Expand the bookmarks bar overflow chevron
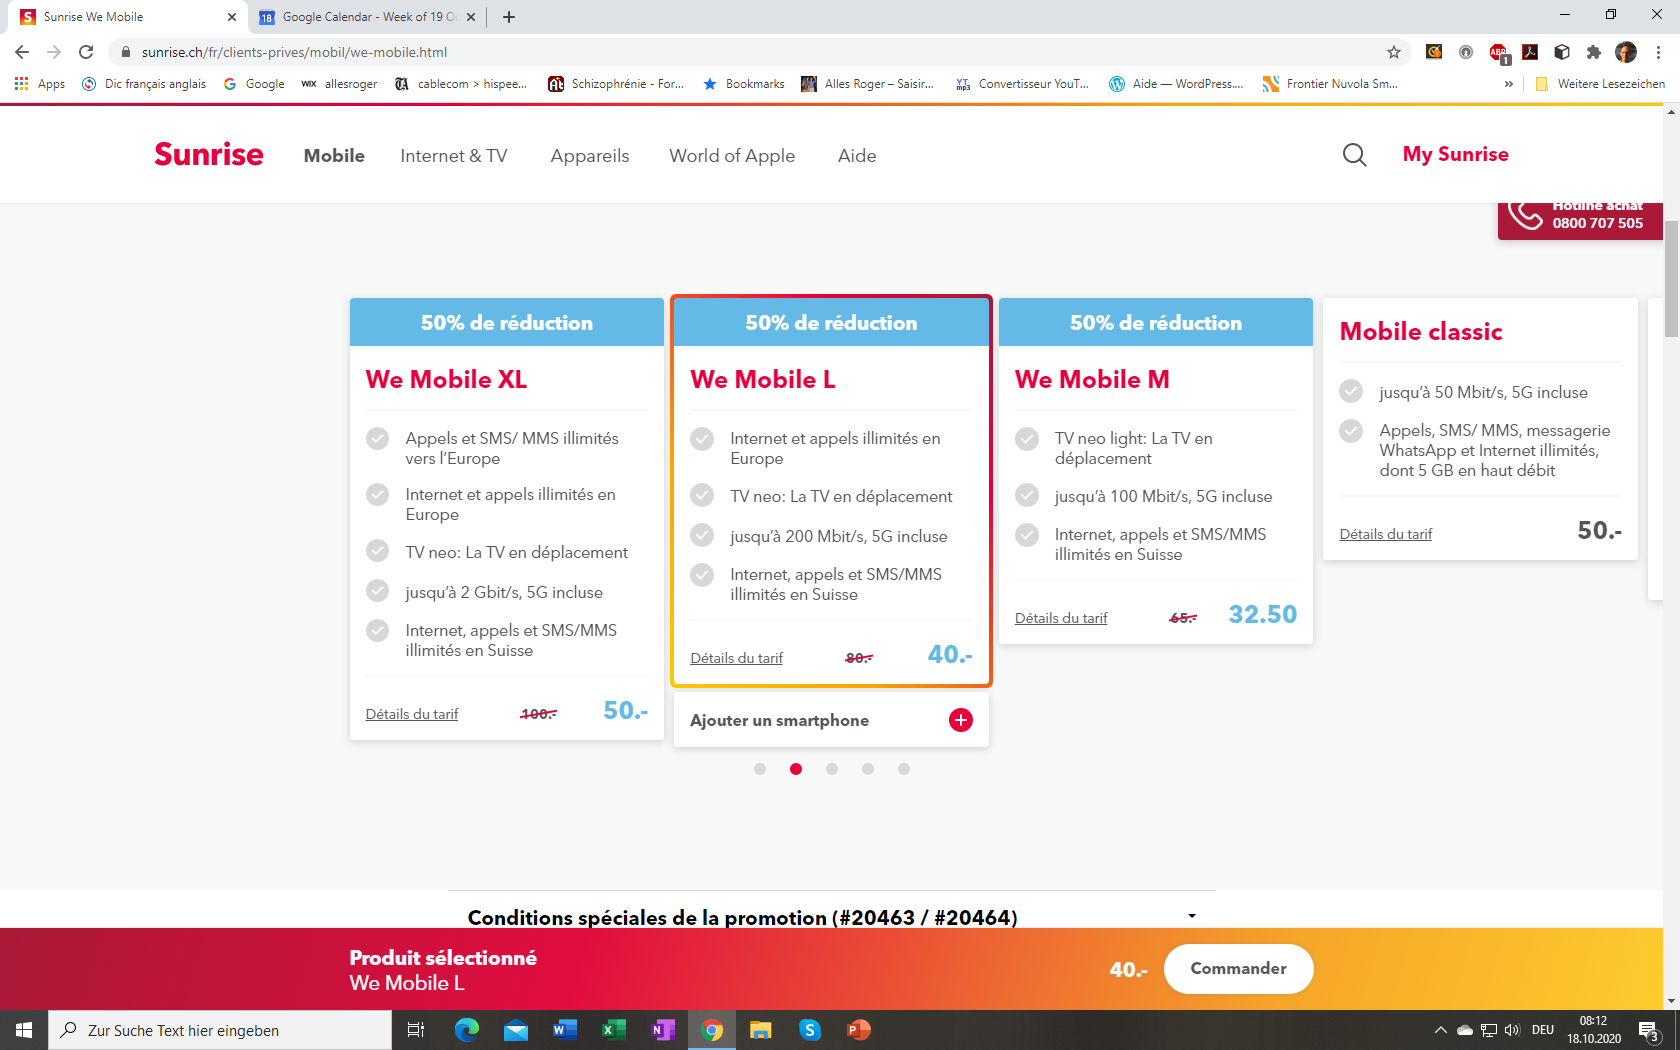 [x=1508, y=84]
